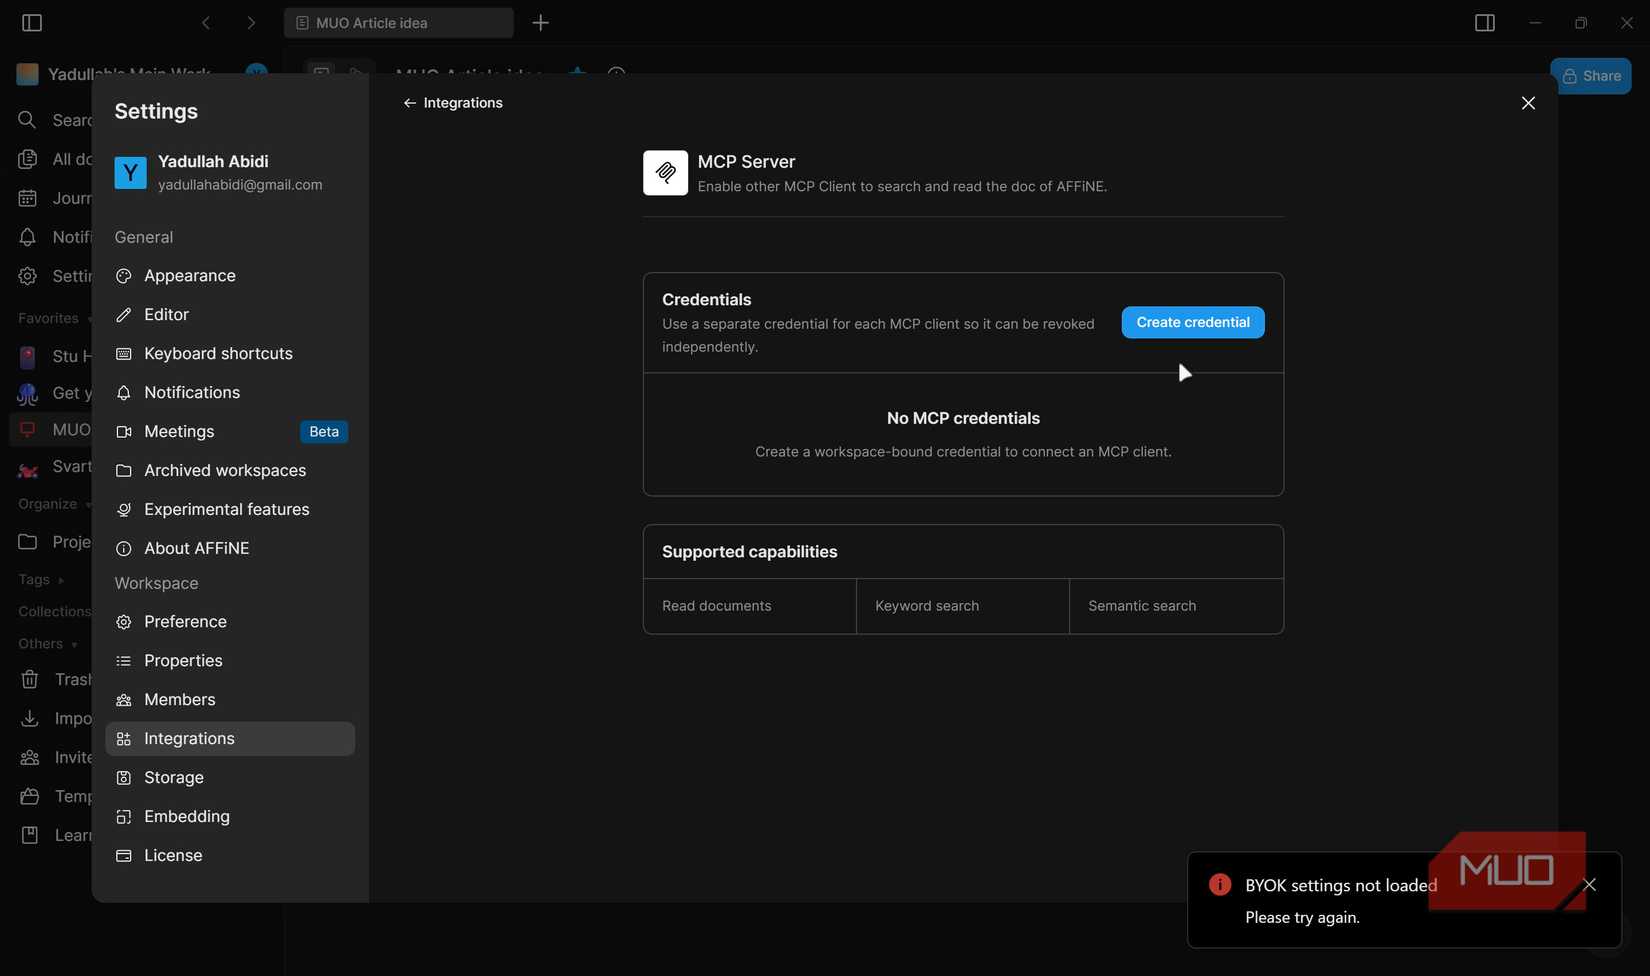Click the All docs icon in sidebar

pos(27,159)
